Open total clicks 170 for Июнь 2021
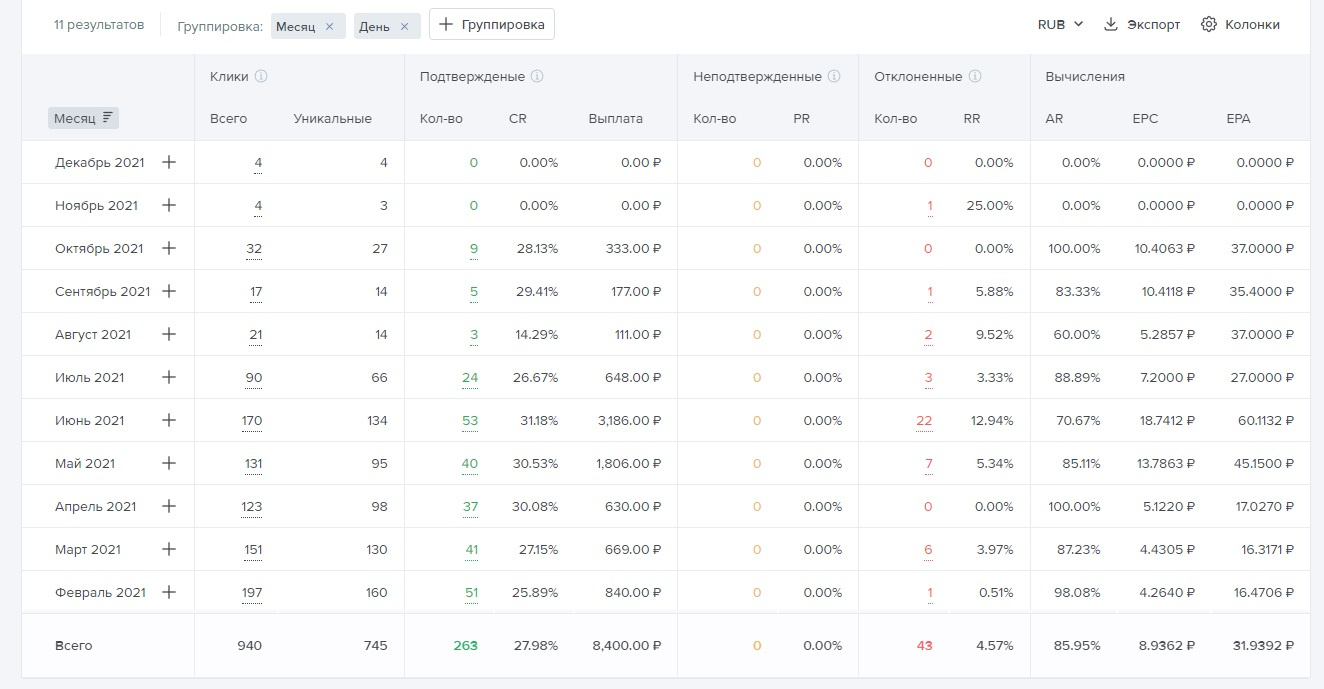 (251, 421)
